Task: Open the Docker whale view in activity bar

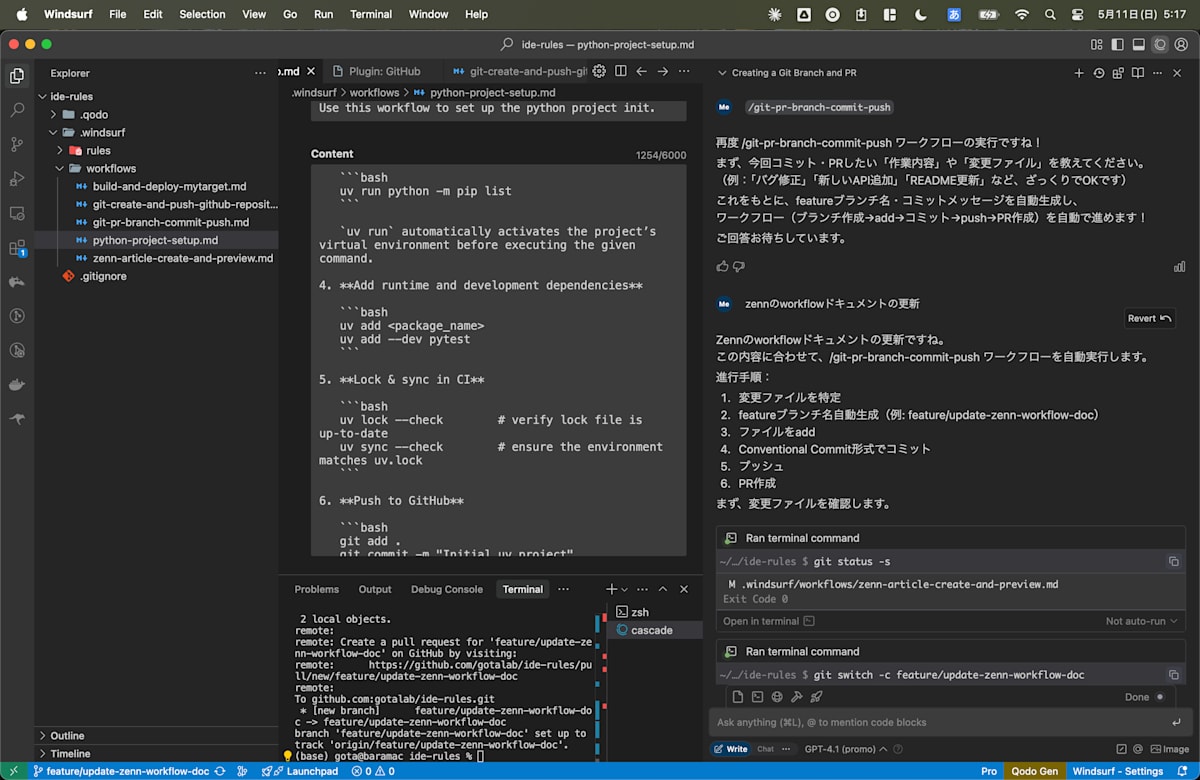Action: pos(17,385)
